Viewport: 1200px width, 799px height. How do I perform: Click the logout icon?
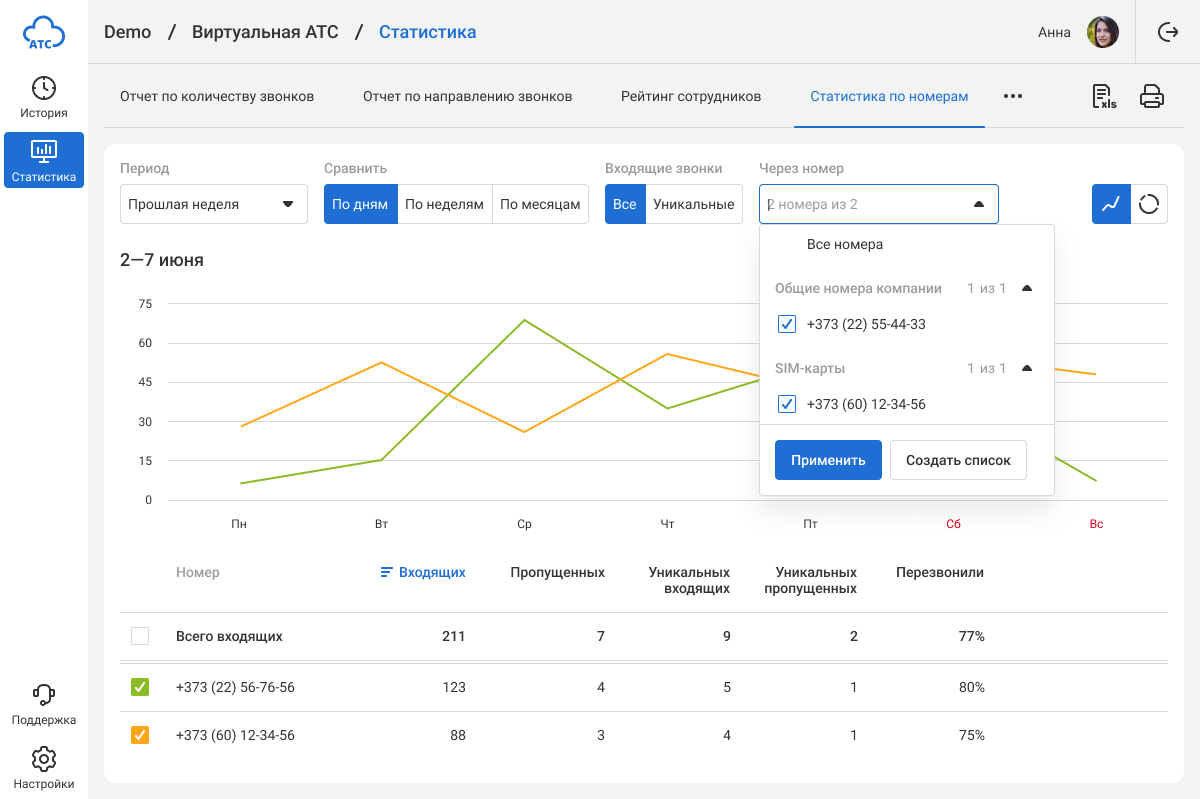point(1167,32)
